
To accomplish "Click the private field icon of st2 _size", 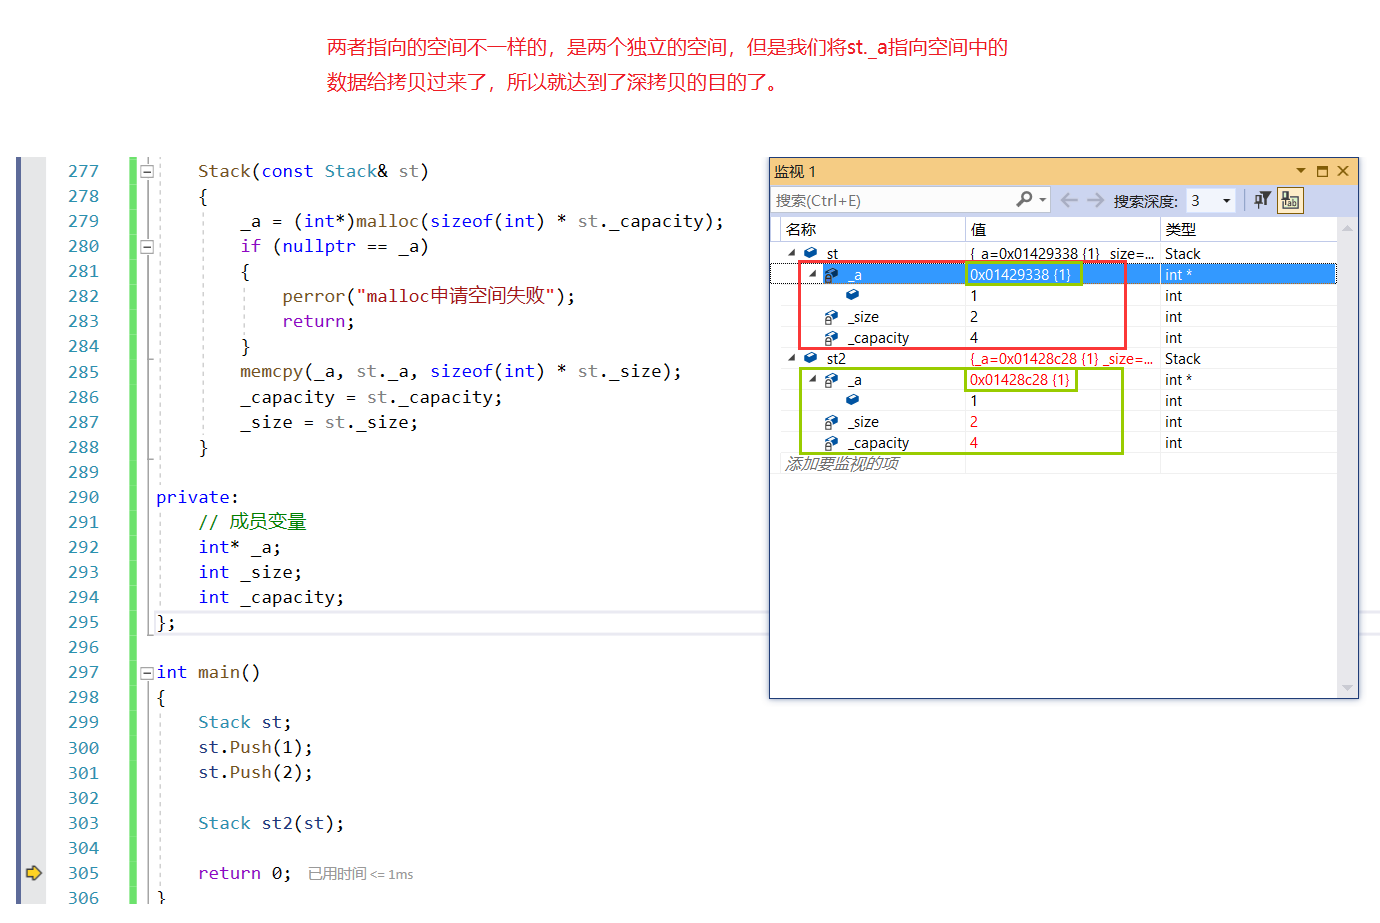I will coord(831,422).
